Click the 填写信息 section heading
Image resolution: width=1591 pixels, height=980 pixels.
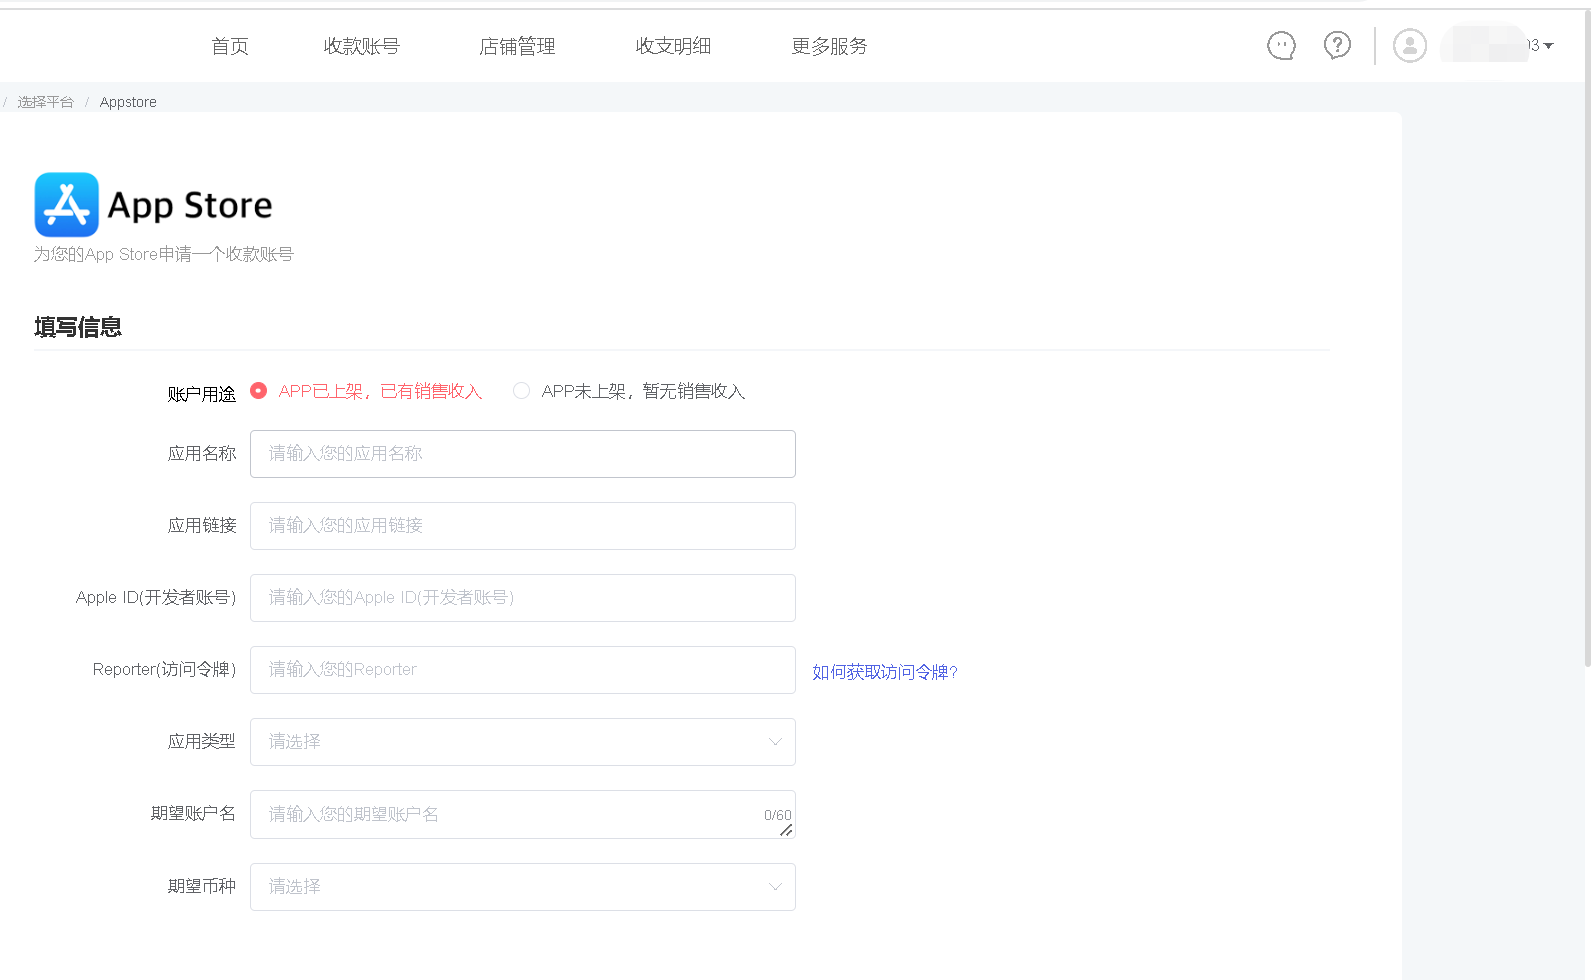point(78,327)
